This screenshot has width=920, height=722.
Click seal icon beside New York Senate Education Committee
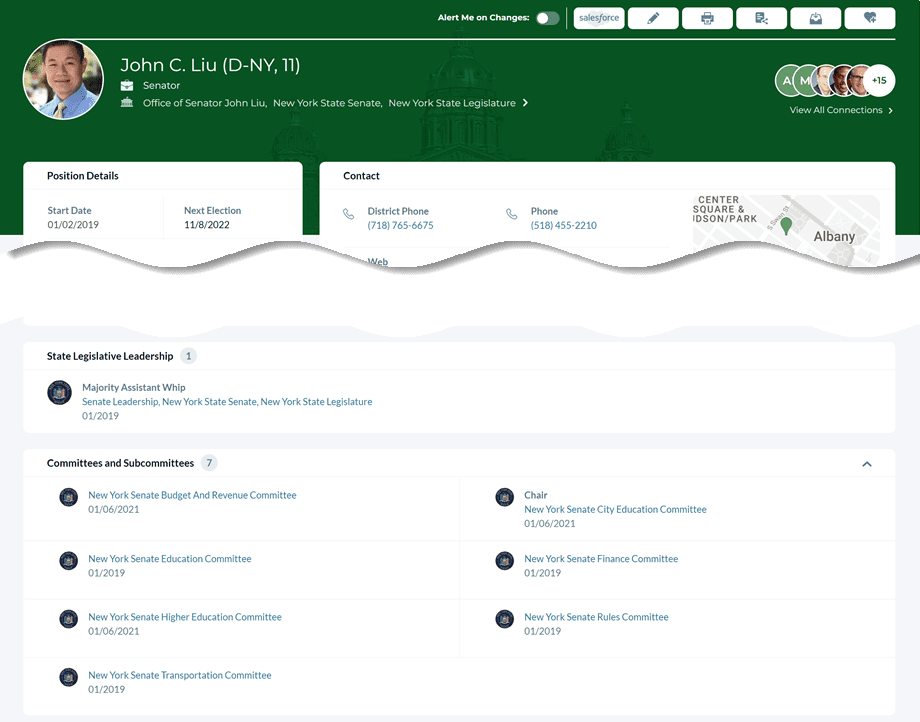point(69,561)
